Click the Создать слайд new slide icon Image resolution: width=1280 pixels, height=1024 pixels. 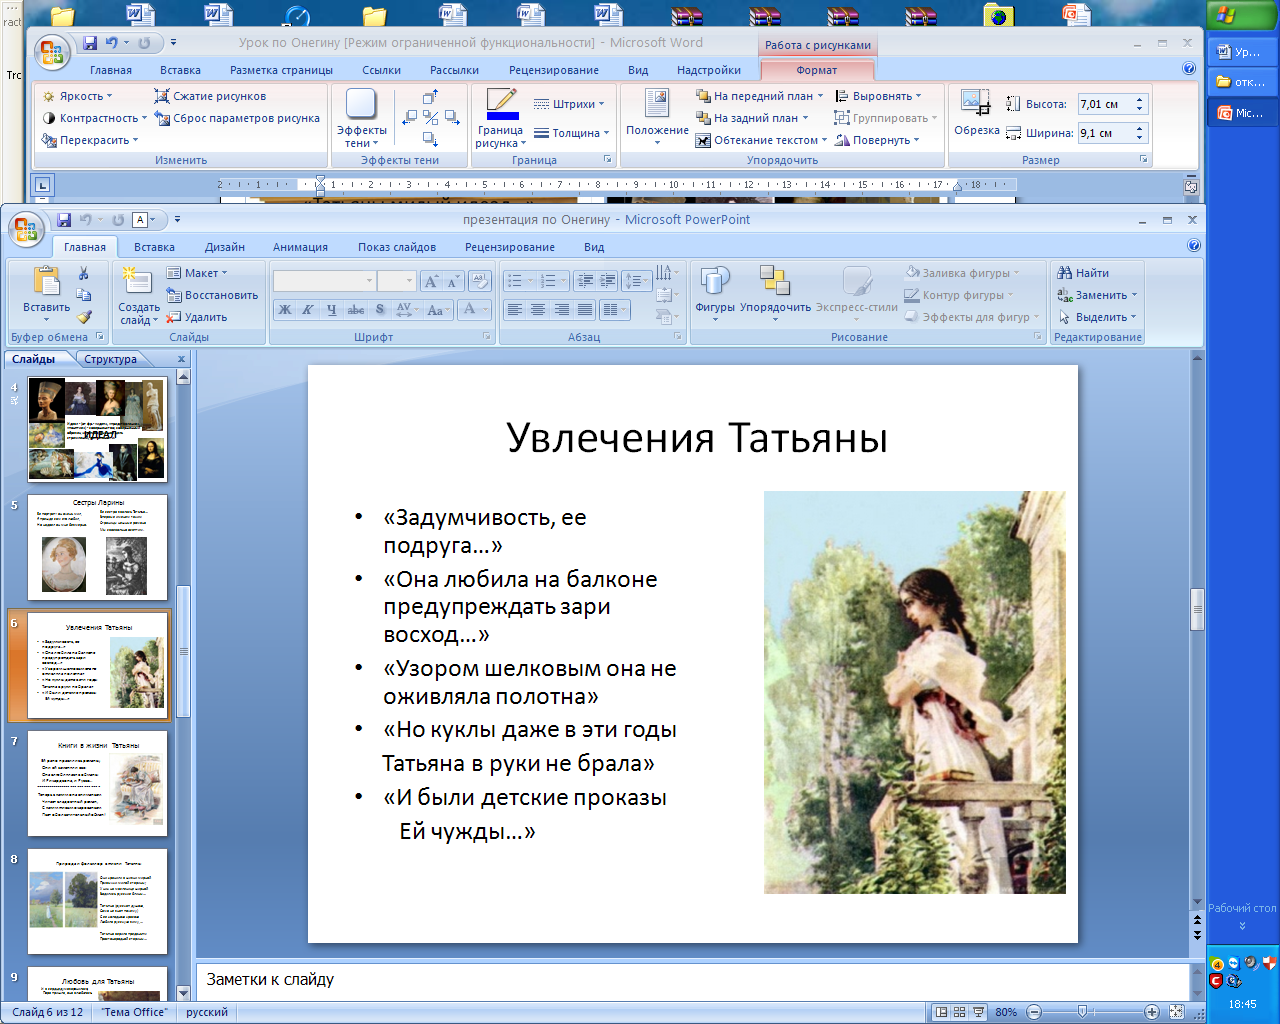point(137,282)
